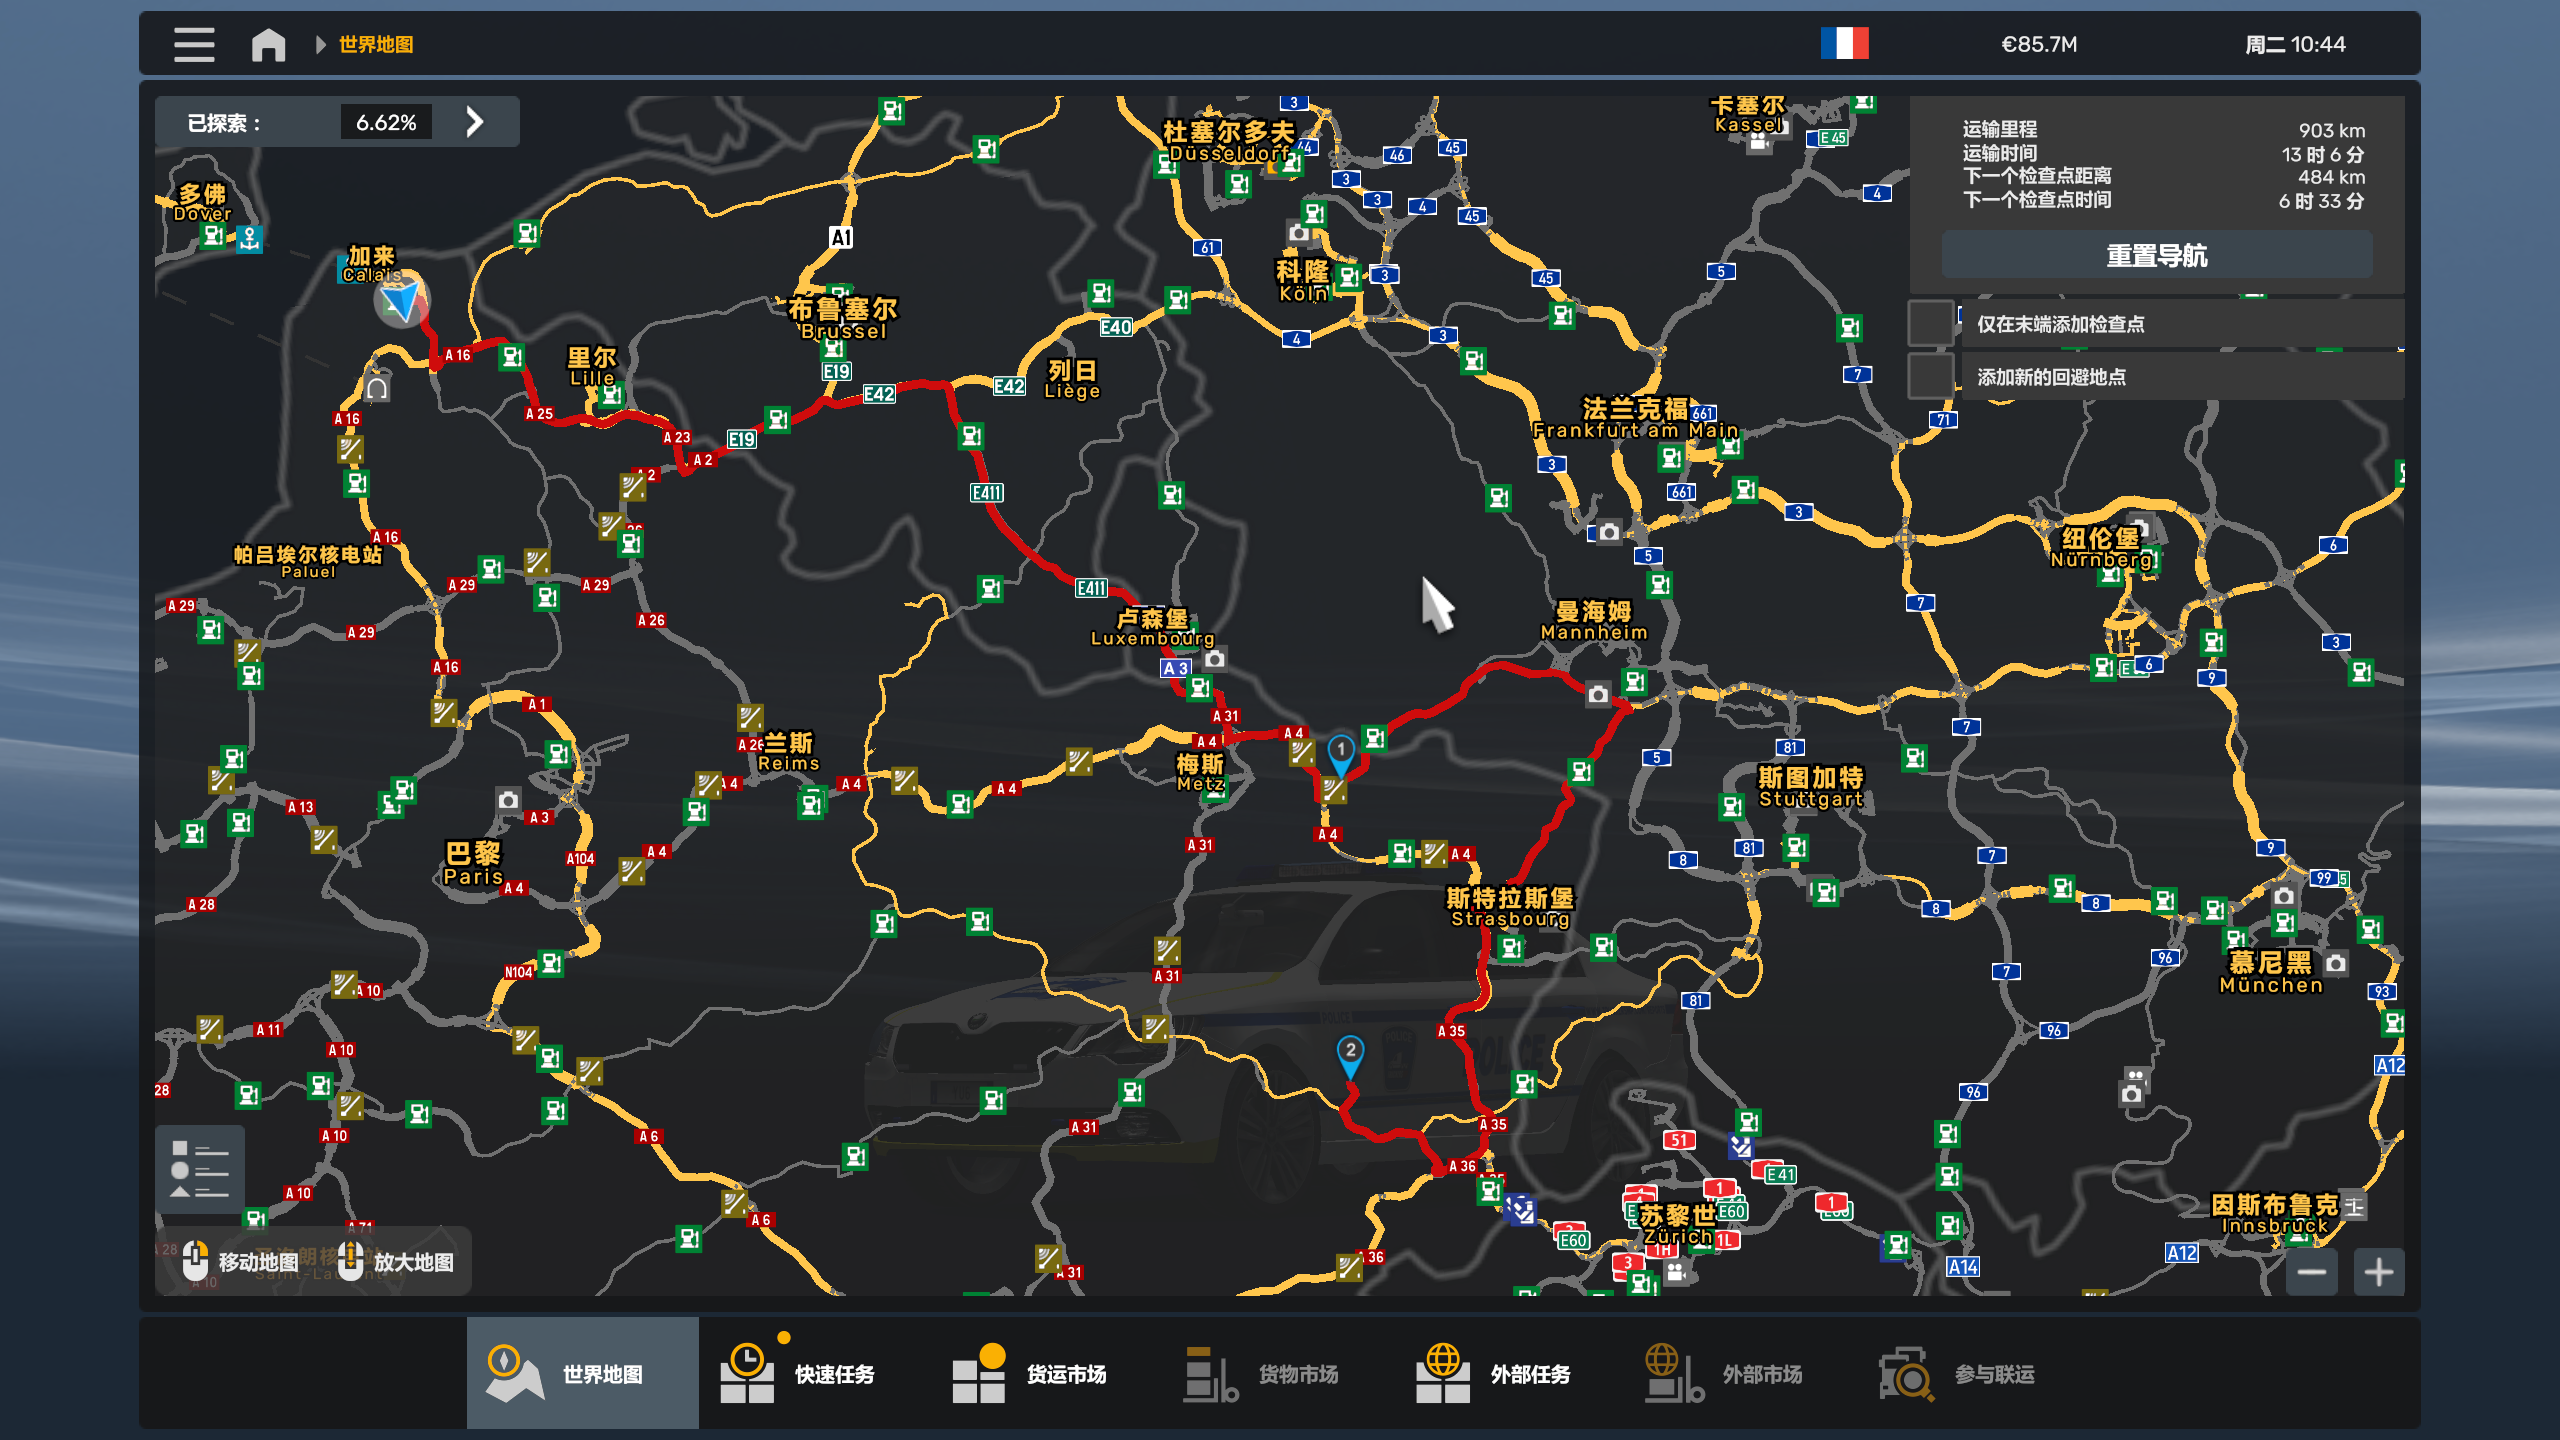Click the gas station icon on E411
2560x1440 pixels.
pos(971,436)
